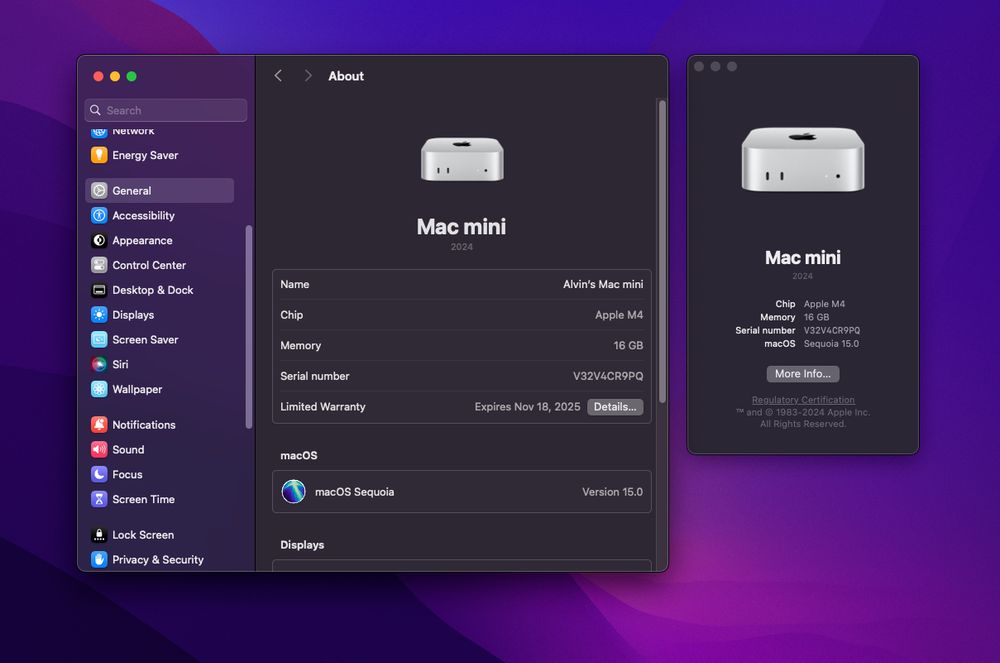Select the General gear icon
The width and height of the screenshot is (1000, 663).
point(99,191)
